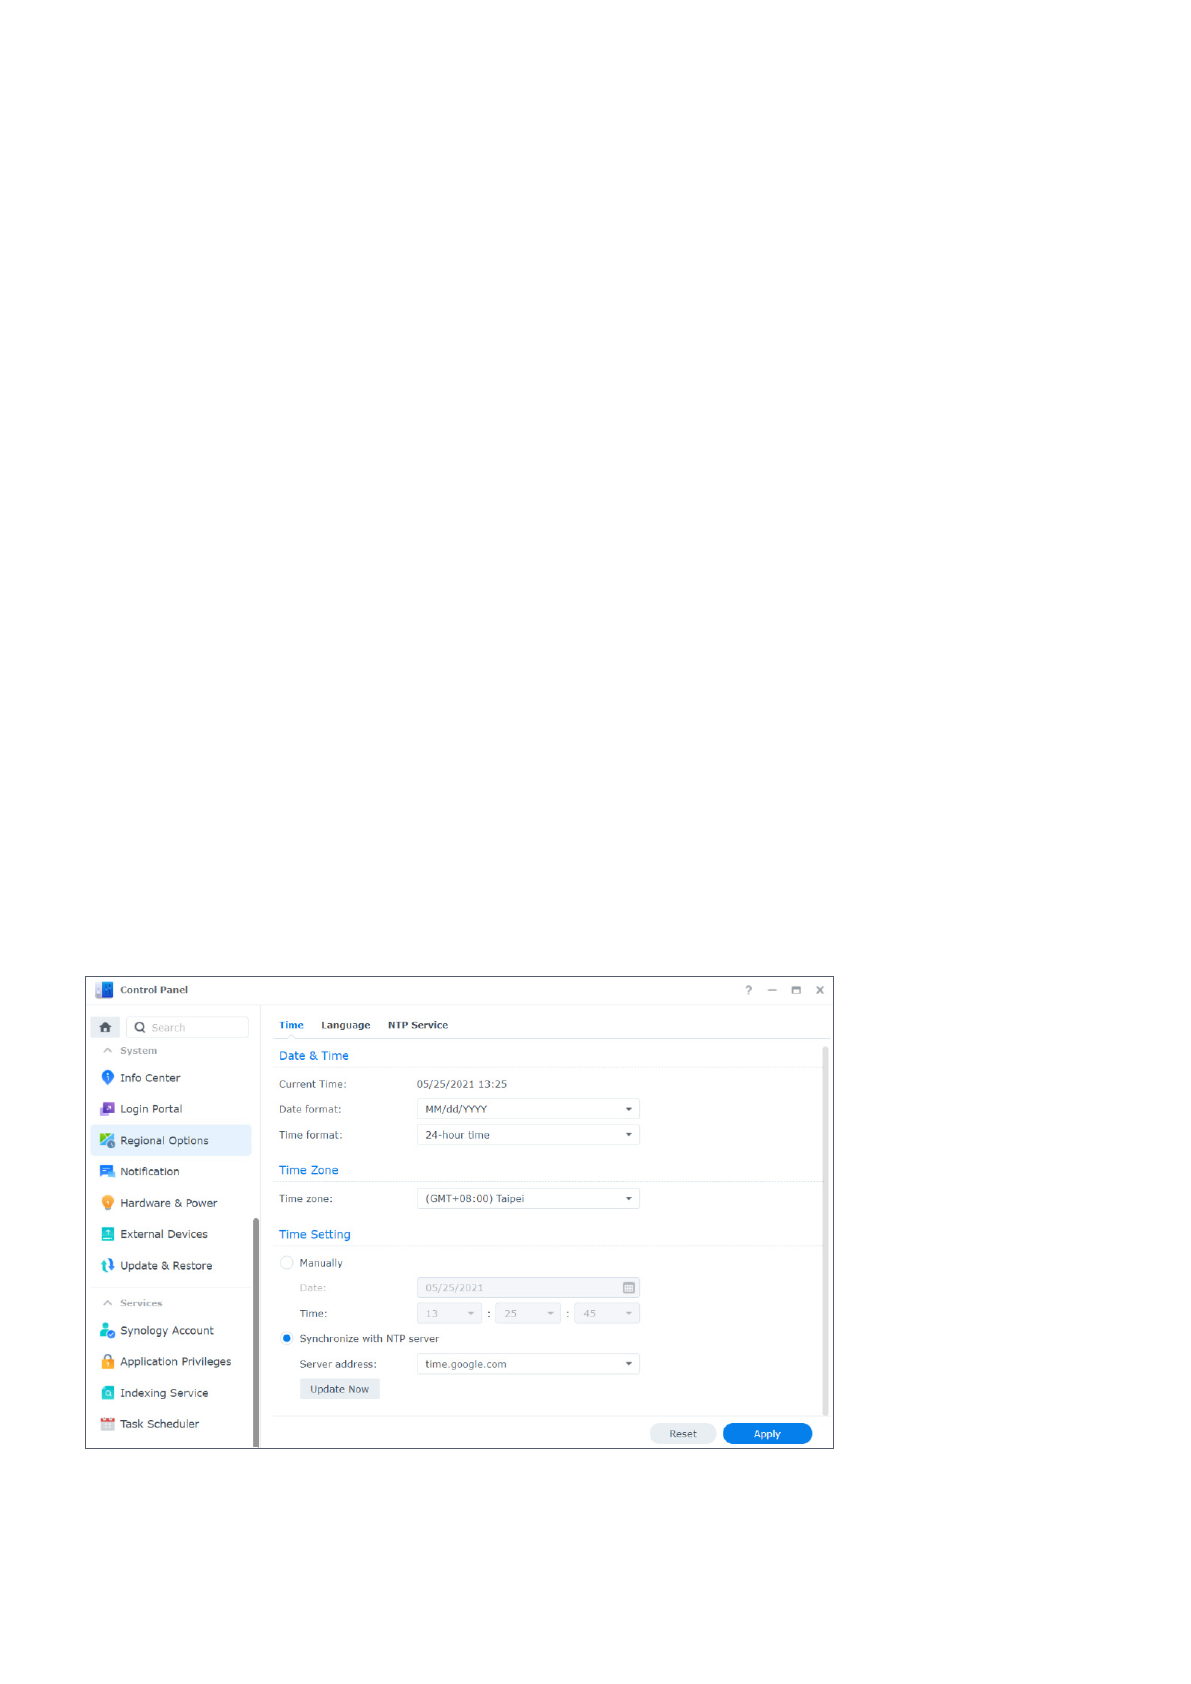Viewport: 1191px width, 1684px height.
Task: Open the Time format dropdown
Action: [x=527, y=1135]
